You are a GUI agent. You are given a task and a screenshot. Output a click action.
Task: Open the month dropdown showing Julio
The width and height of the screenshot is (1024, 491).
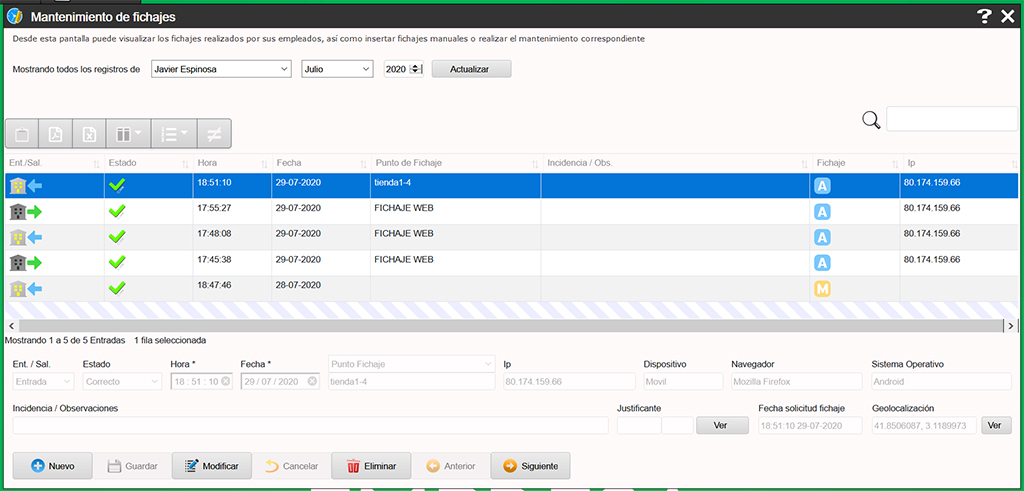337,69
